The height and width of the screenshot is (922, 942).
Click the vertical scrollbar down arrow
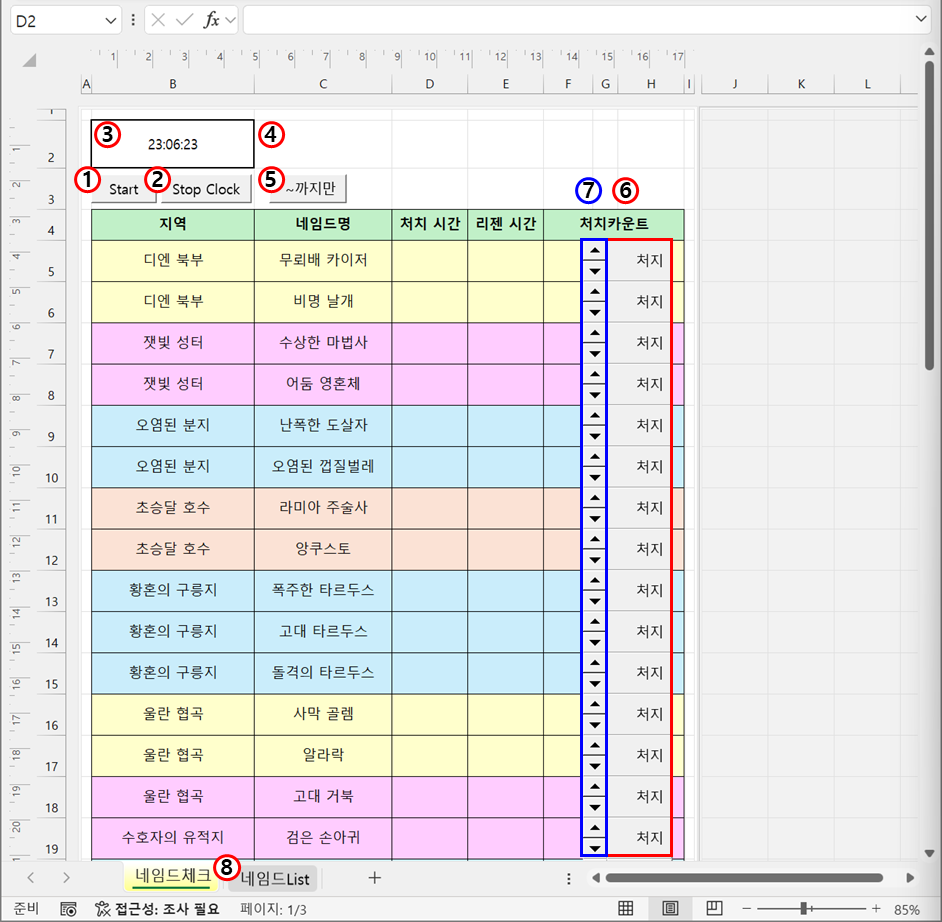pyautogui.click(x=929, y=854)
